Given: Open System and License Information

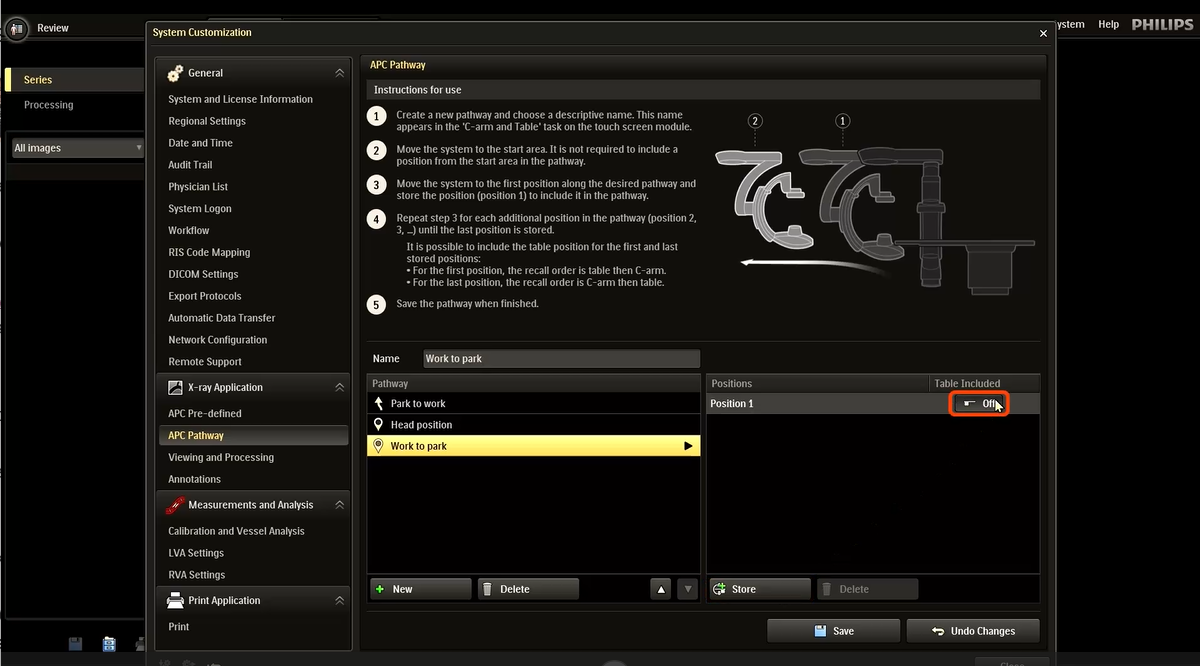Looking at the screenshot, I should pyautogui.click(x=240, y=99).
